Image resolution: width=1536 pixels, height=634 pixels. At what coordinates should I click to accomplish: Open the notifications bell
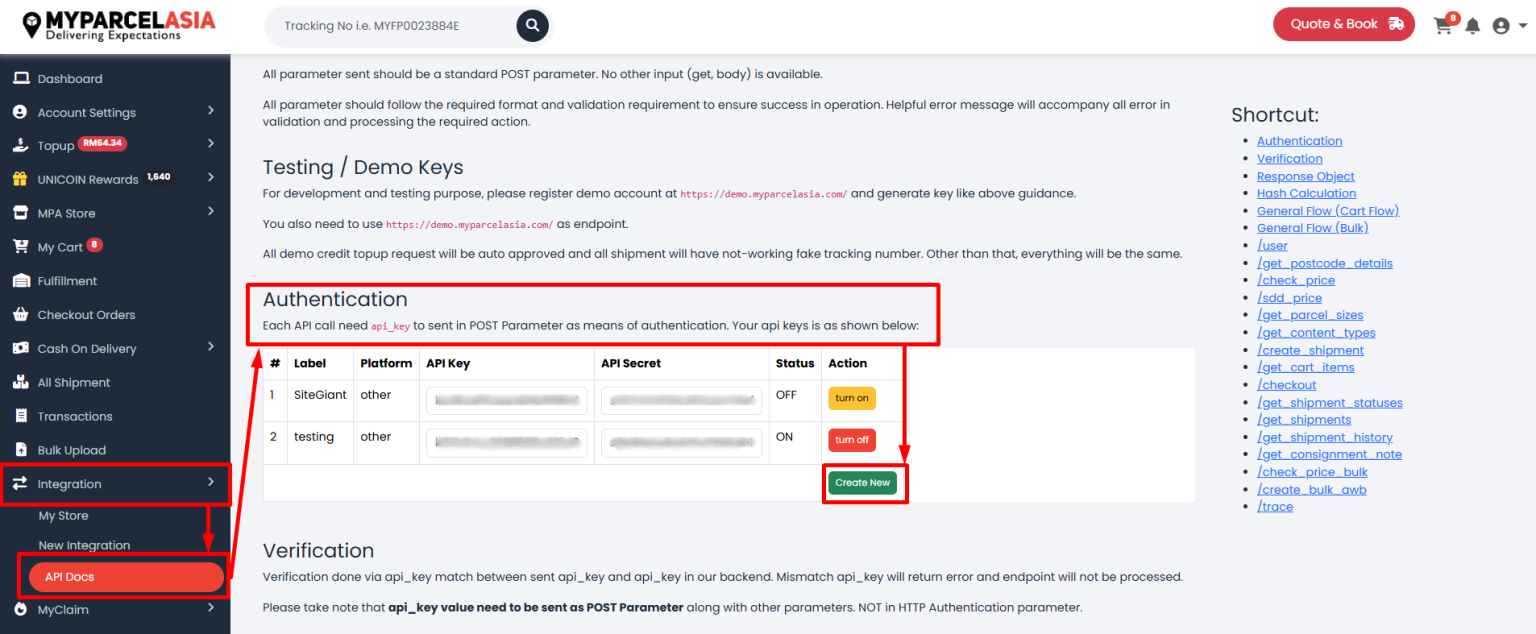point(1472,25)
